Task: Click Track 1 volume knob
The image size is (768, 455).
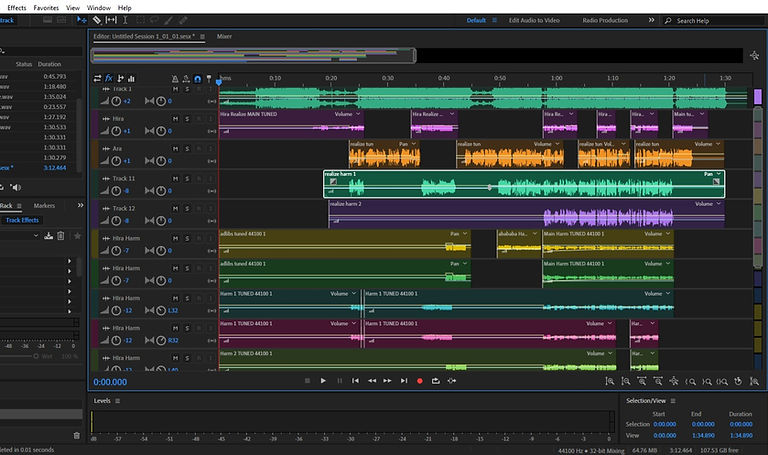Action: [x=116, y=101]
